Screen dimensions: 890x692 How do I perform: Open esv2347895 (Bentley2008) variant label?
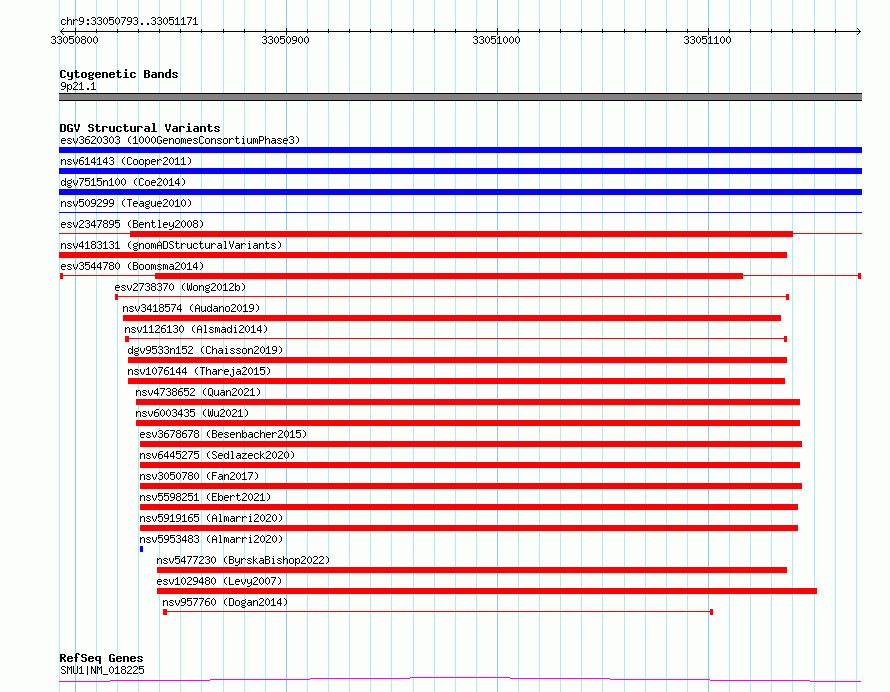coord(132,224)
